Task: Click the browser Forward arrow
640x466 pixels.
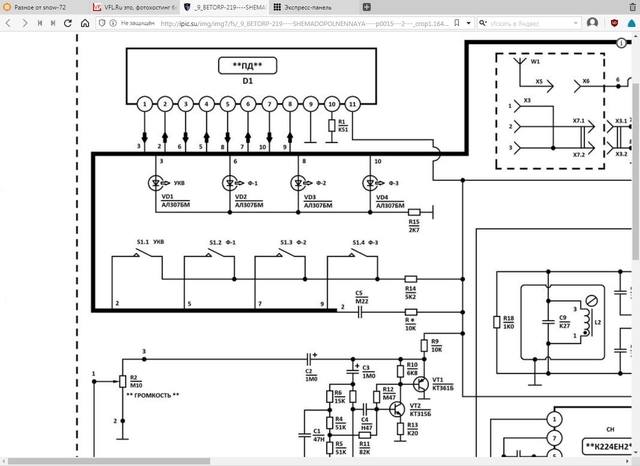Action: [25, 23]
